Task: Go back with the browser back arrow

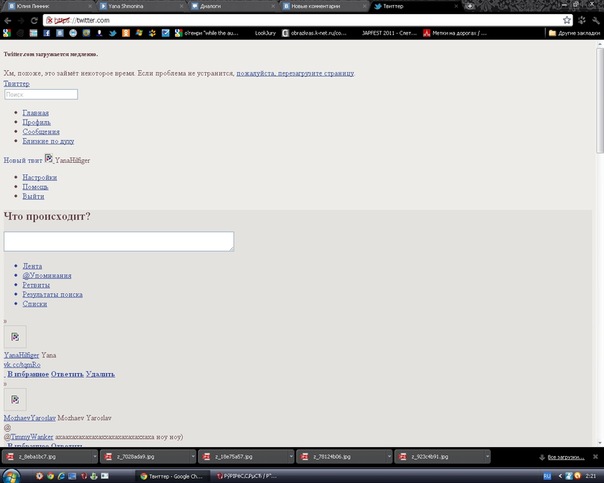Action: point(8,20)
